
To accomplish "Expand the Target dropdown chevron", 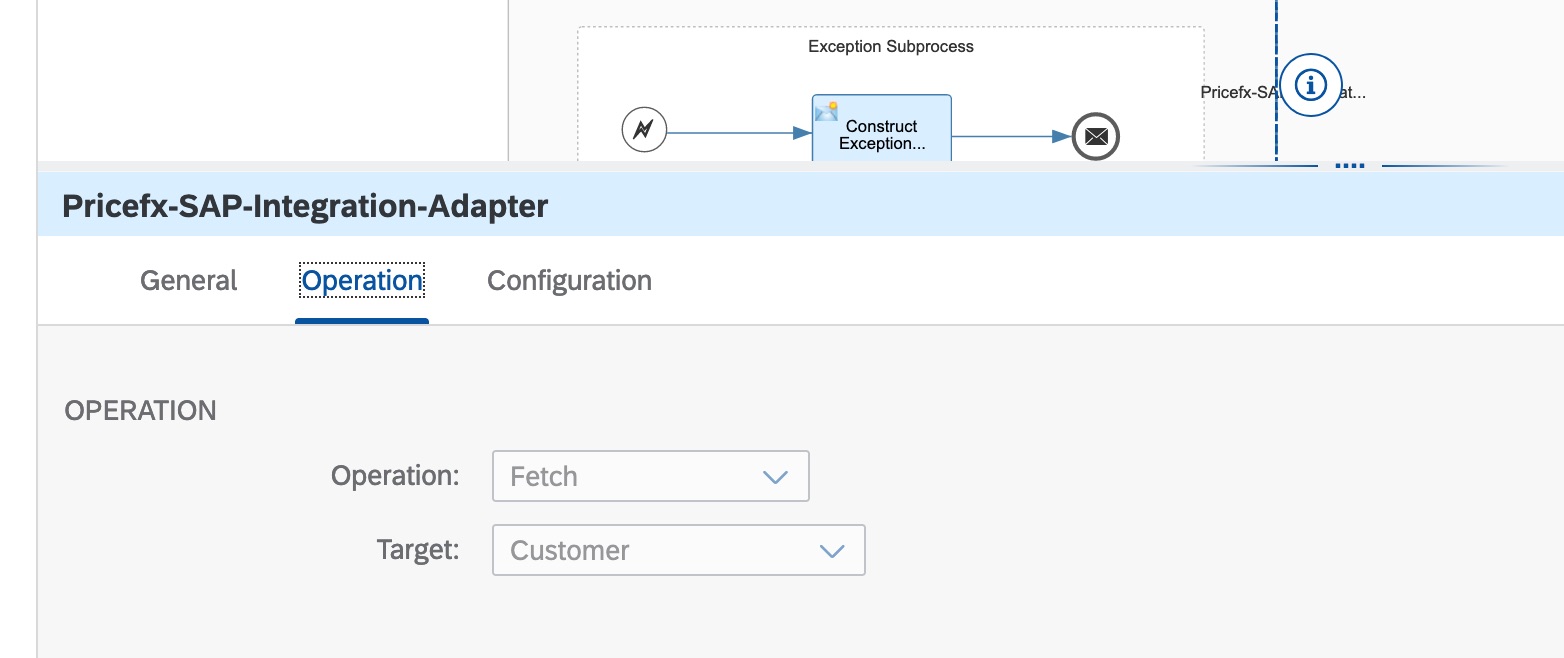I will (832, 551).
